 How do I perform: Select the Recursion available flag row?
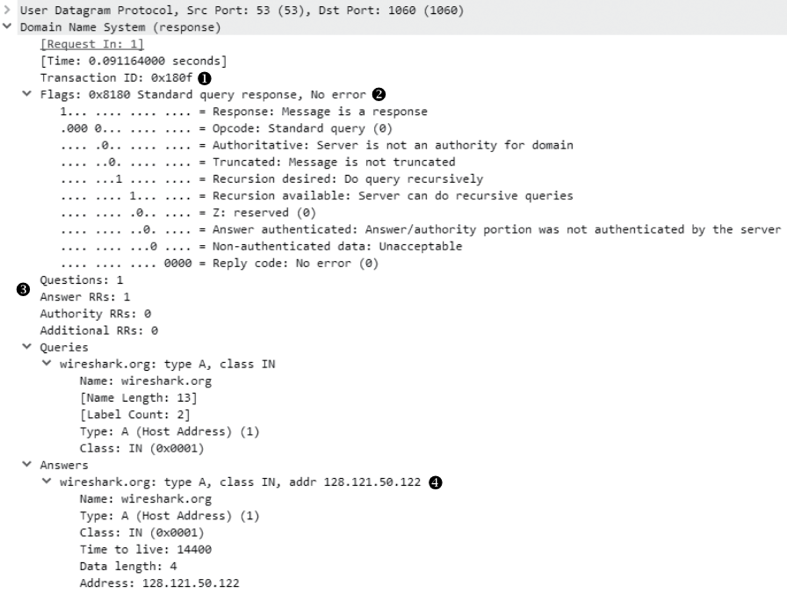[x=317, y=196]
